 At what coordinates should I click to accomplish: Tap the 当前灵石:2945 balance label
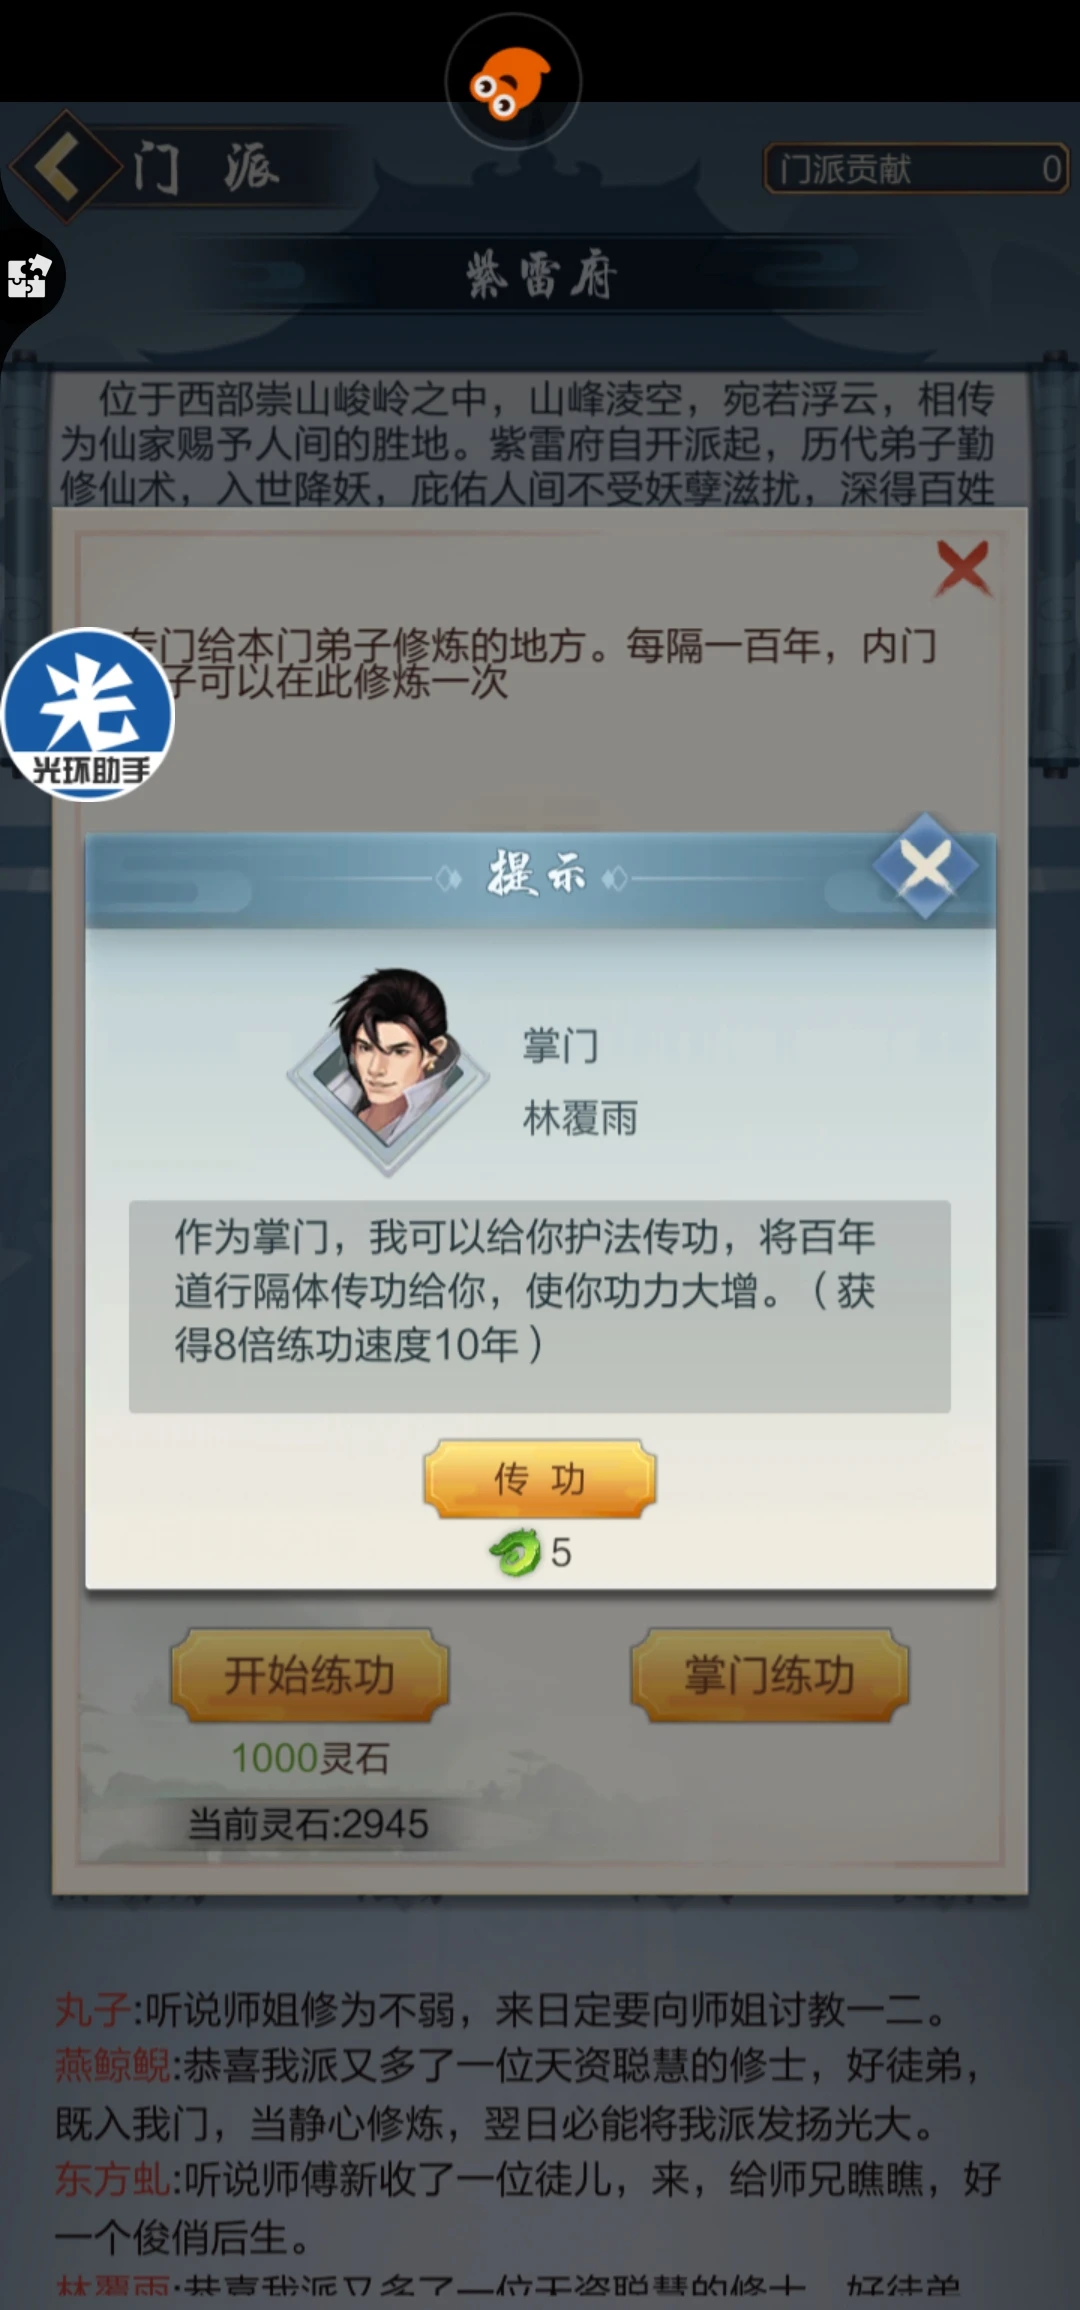(x=308, y=1825)
